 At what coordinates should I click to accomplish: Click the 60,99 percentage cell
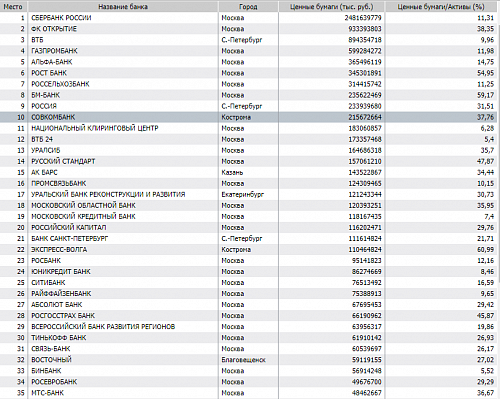pyautogui.click(x=485, y=249)
